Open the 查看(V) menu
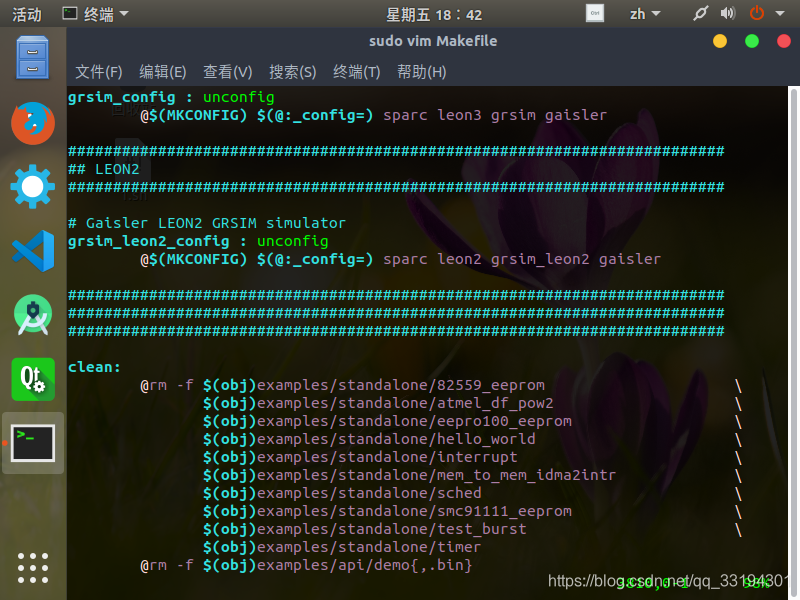The height and width of the screenshot is (600, 800). coord(228,72)
